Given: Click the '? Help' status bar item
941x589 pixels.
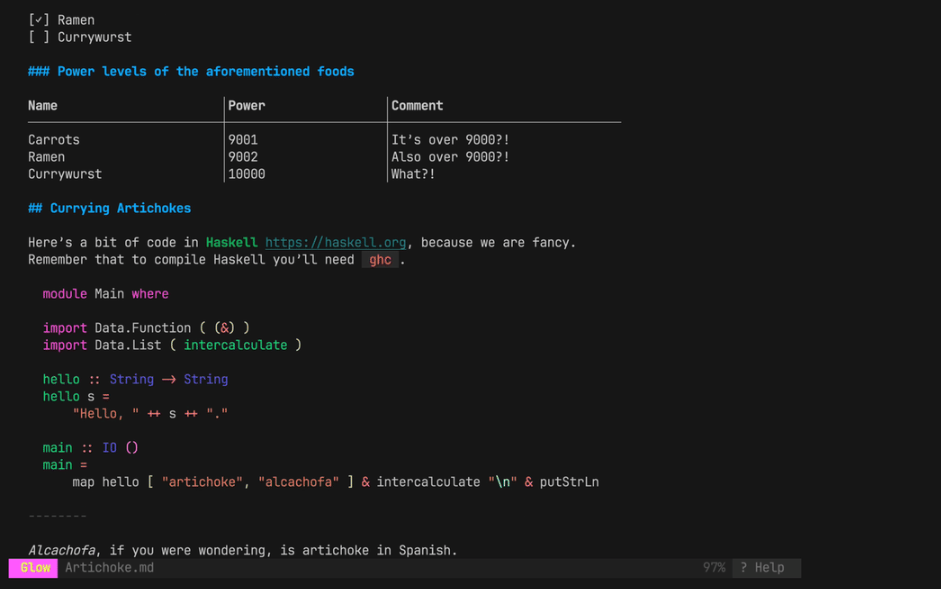Looking at the screenshot, I should (x=762, y=567).
